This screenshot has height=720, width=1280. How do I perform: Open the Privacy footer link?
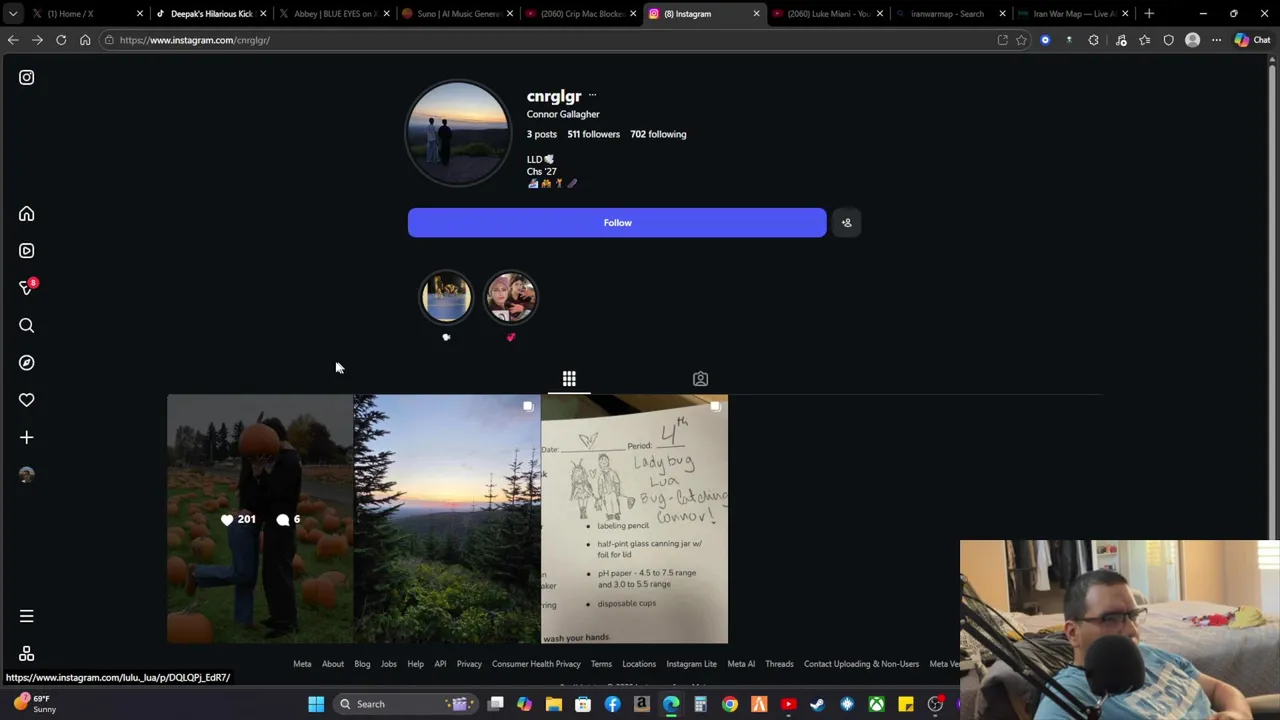[469, 664]
